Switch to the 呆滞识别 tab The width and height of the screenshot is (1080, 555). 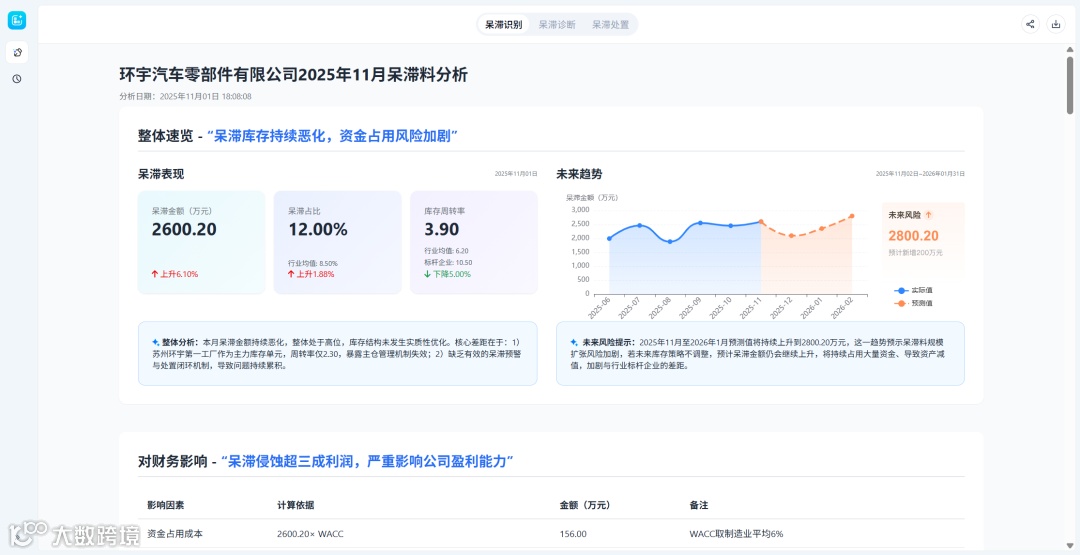(x=503, y=25)
